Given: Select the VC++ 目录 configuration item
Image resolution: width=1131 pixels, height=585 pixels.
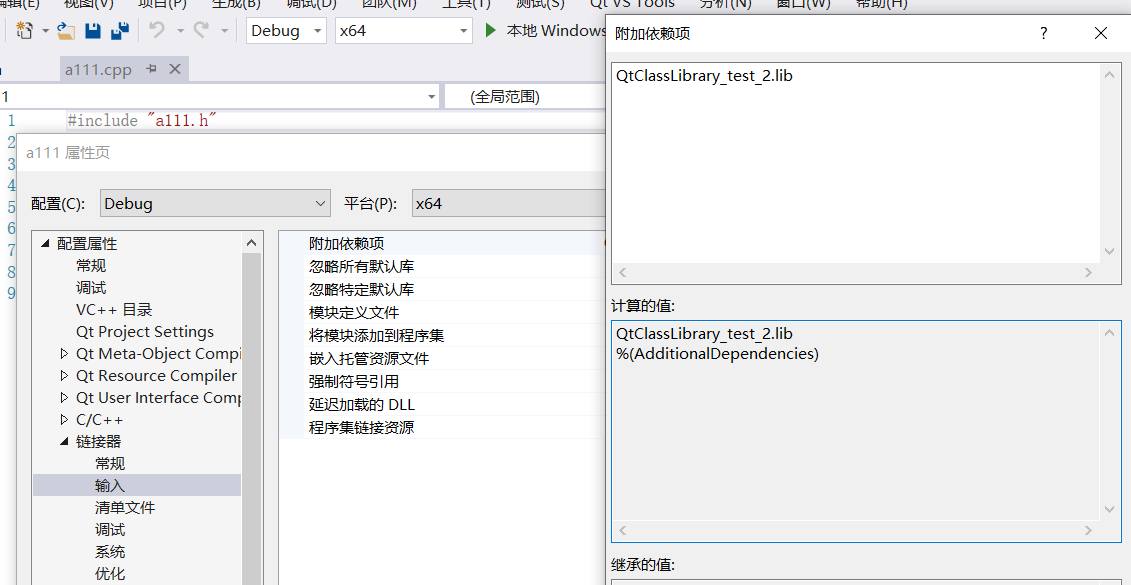Looking at the screenshot, I should click(x=113, y=309).
